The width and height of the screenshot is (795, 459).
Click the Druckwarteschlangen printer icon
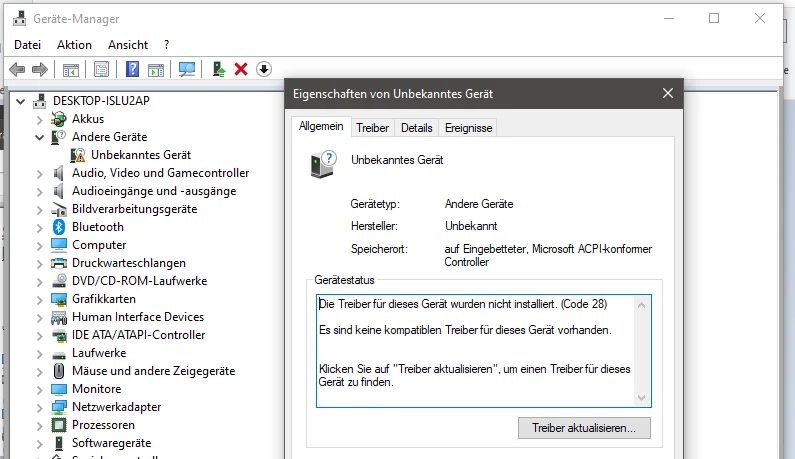pos(59,263)
